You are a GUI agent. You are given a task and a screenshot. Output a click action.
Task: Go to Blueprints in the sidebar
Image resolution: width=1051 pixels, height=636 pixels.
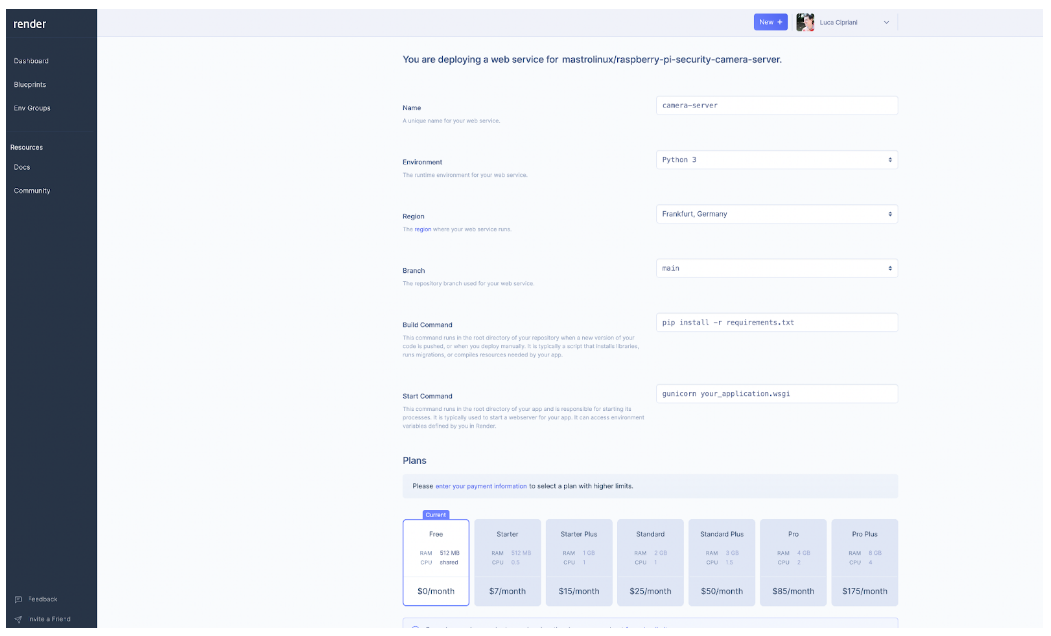point(30,85)
